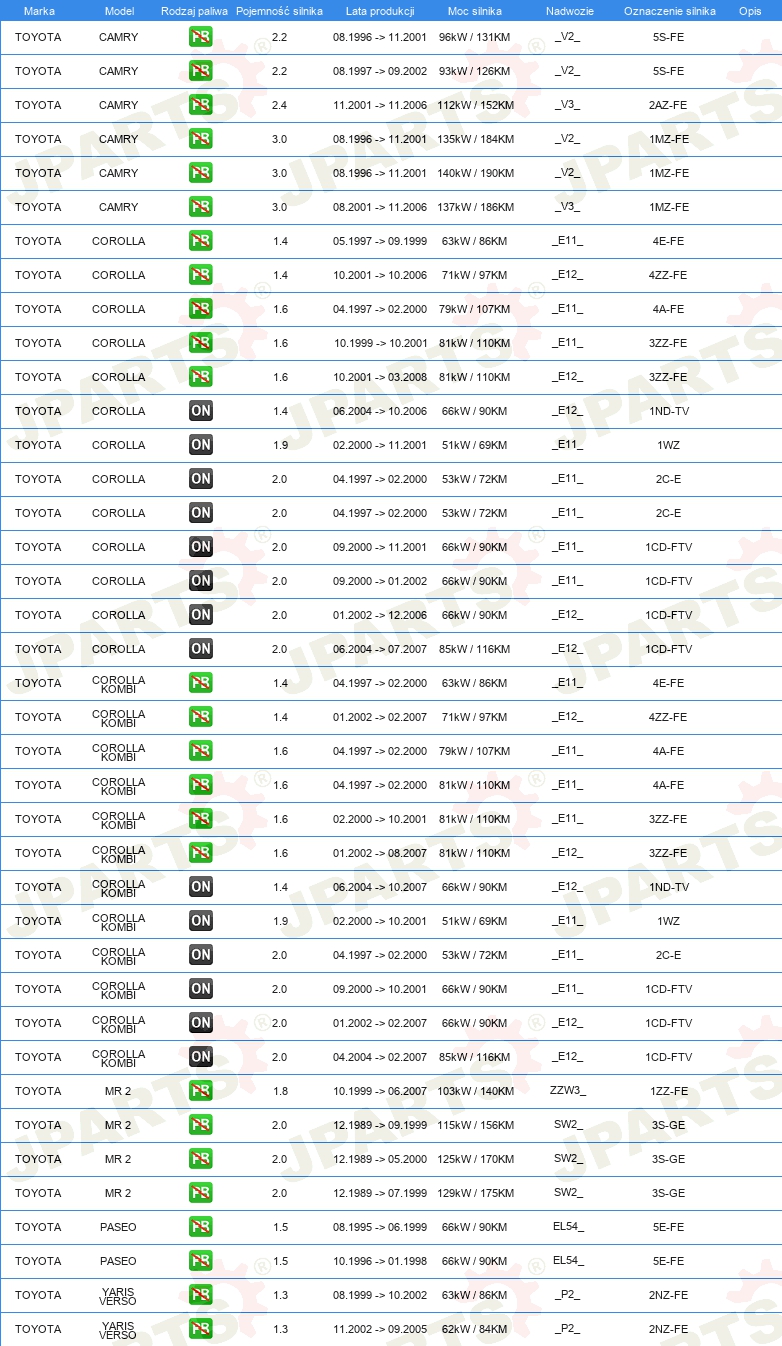Click the Oznaczenie silnika column header
The width and height of the screenshot is (782, 1346).
tap(669, 11)
